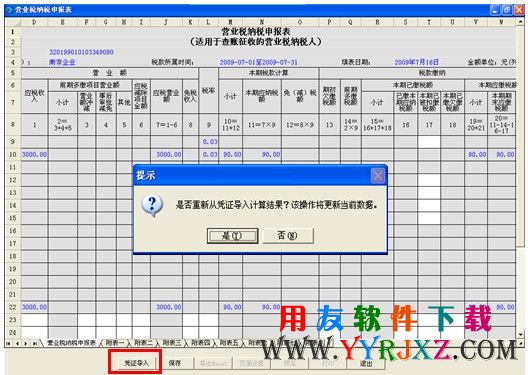The height and width of the screenshot is (375, 528).
Task: Select total 90.00 in row 22 column M
Action: pos(230,307)
